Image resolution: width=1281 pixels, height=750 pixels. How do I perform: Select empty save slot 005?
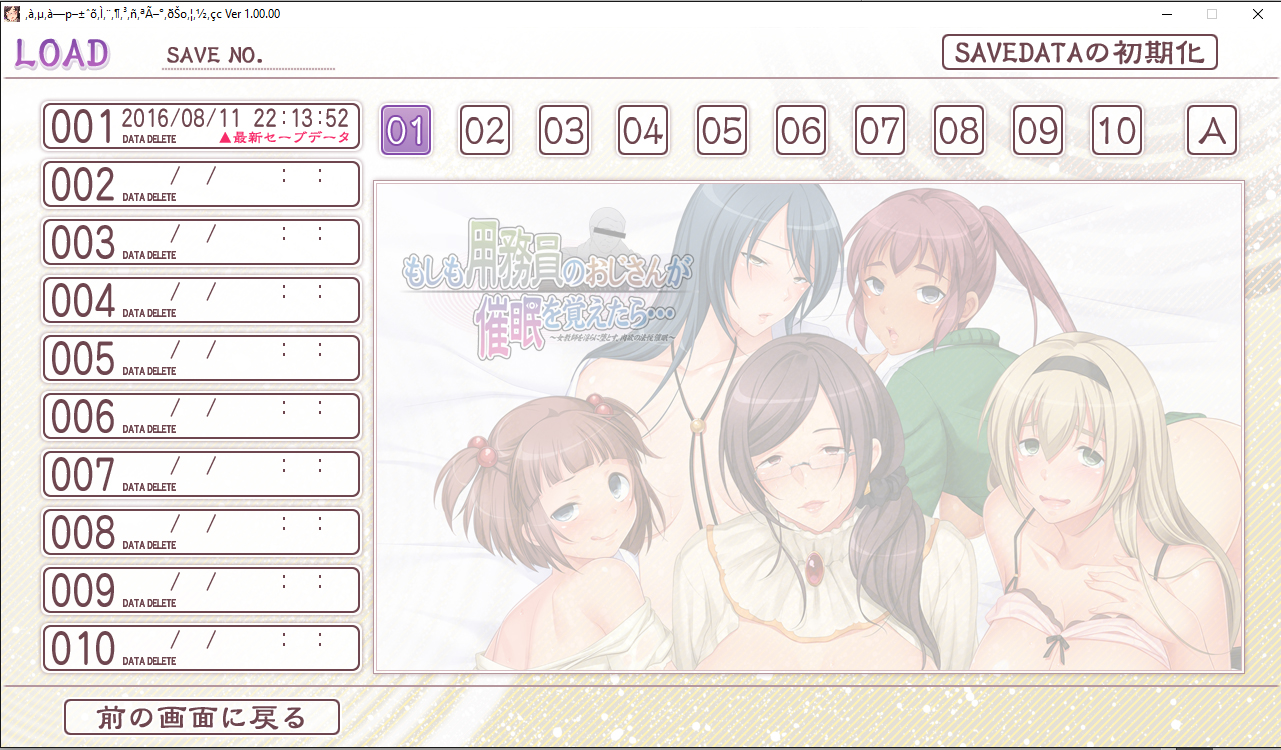tap(201, 358)
